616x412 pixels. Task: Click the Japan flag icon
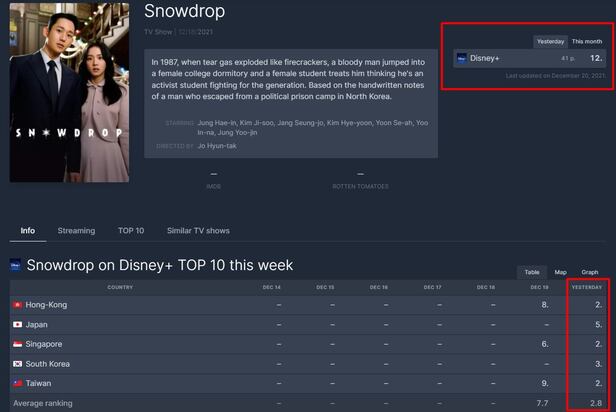point(16,324)
